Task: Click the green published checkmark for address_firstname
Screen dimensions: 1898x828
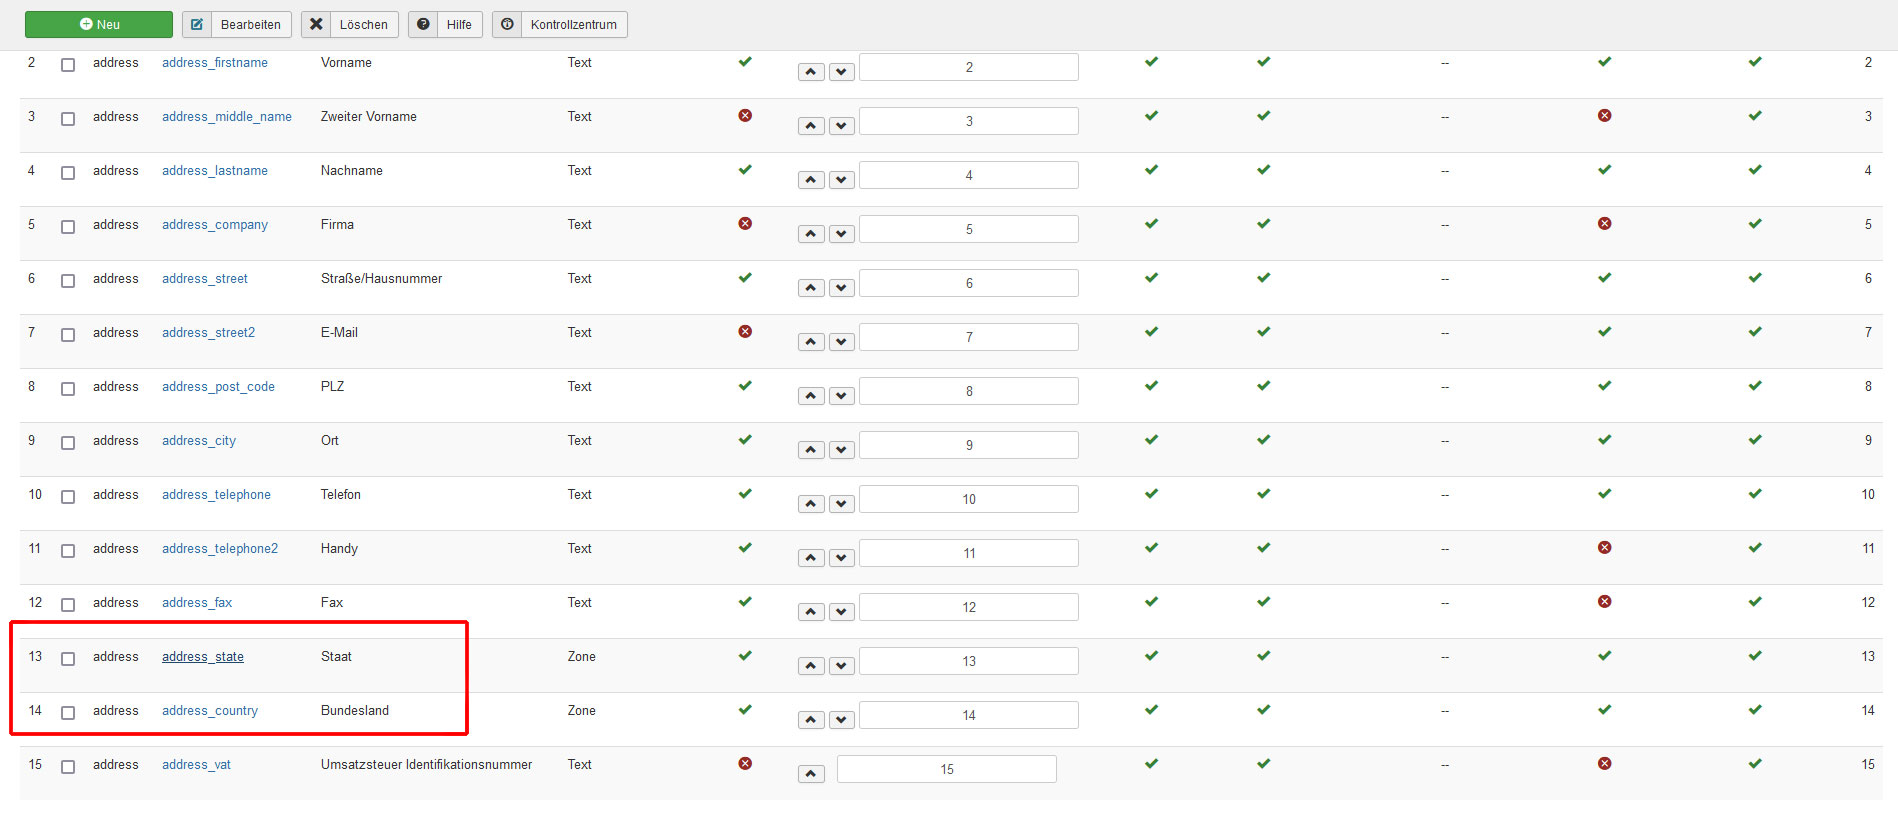Action: (745, 62)
